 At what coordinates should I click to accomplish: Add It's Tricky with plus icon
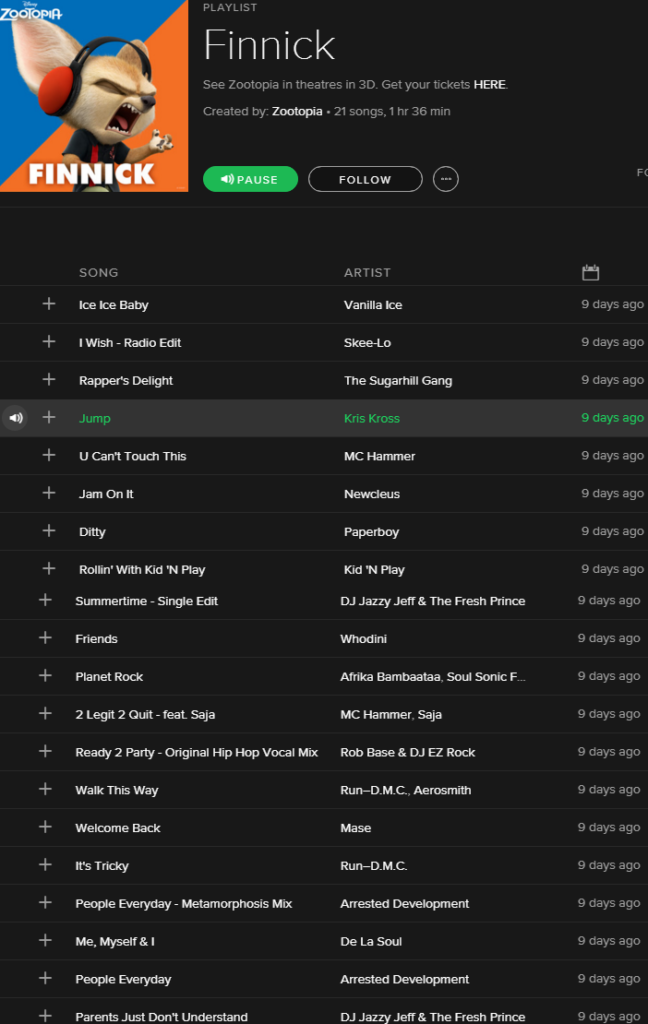(x=45, y=865)
